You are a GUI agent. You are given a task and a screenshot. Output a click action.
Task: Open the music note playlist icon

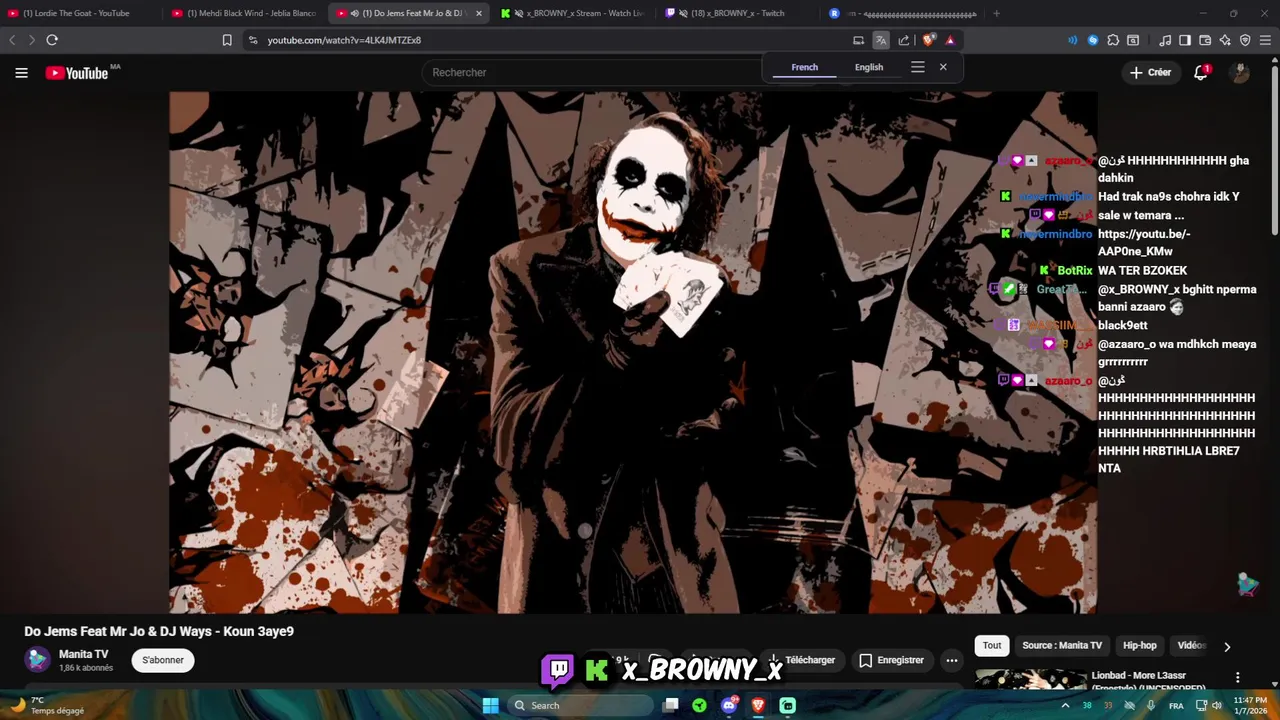click(1165, 40)
